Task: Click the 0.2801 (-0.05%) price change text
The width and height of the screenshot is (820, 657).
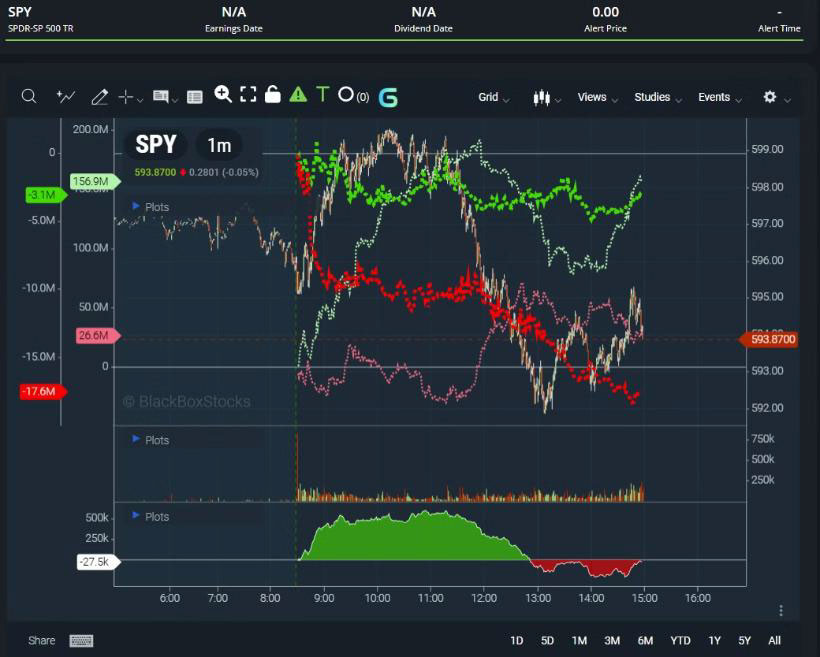Action: [223, 172]
